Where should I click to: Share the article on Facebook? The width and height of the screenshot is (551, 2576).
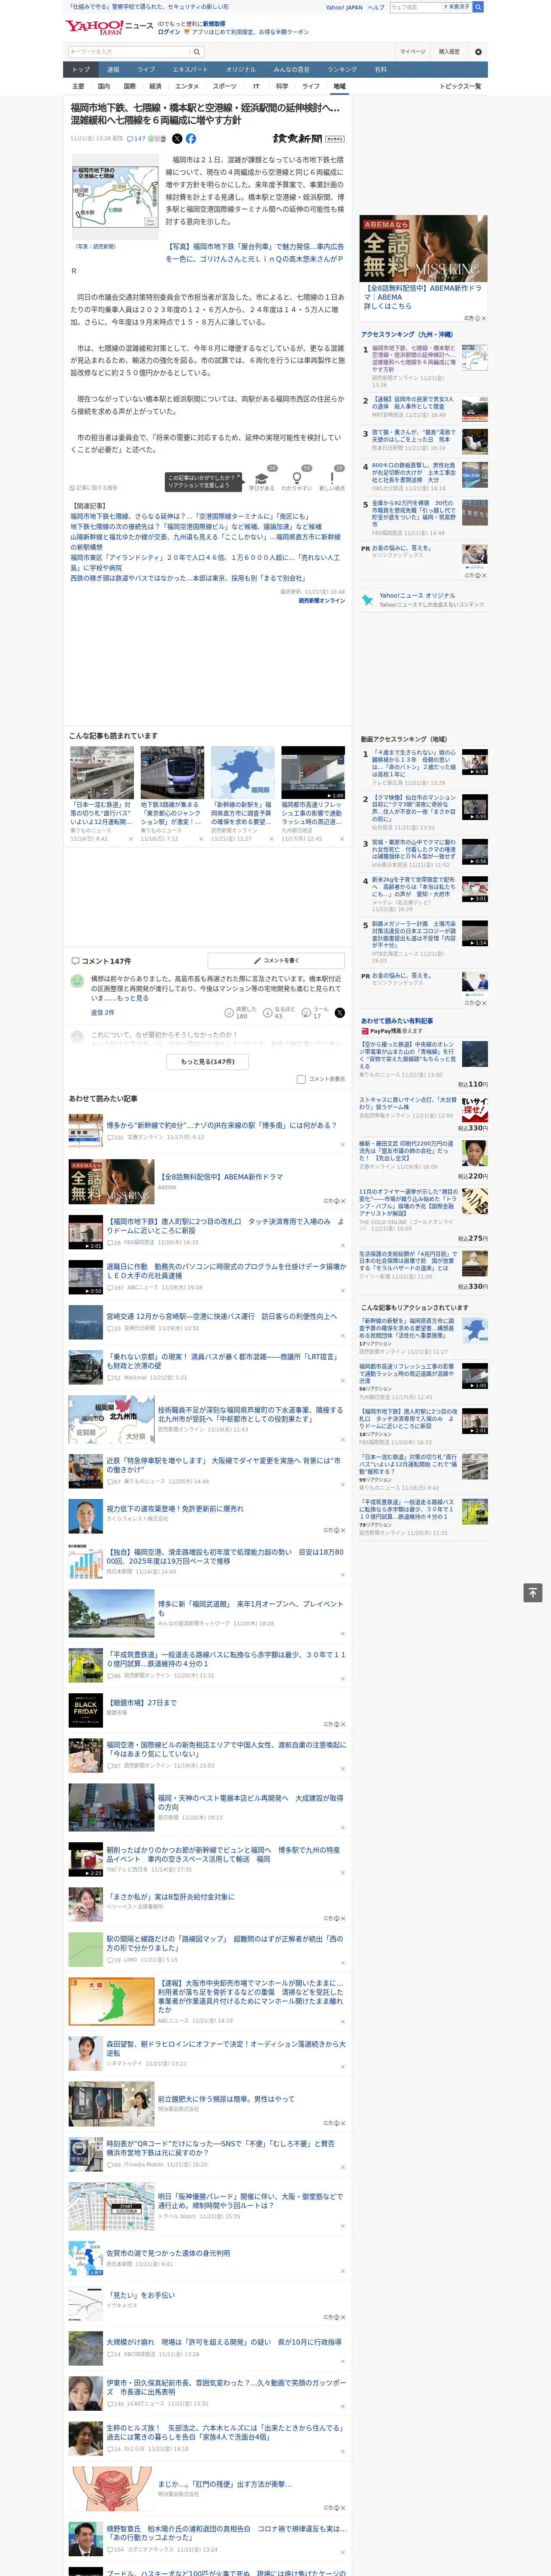(x=190, y=139)
